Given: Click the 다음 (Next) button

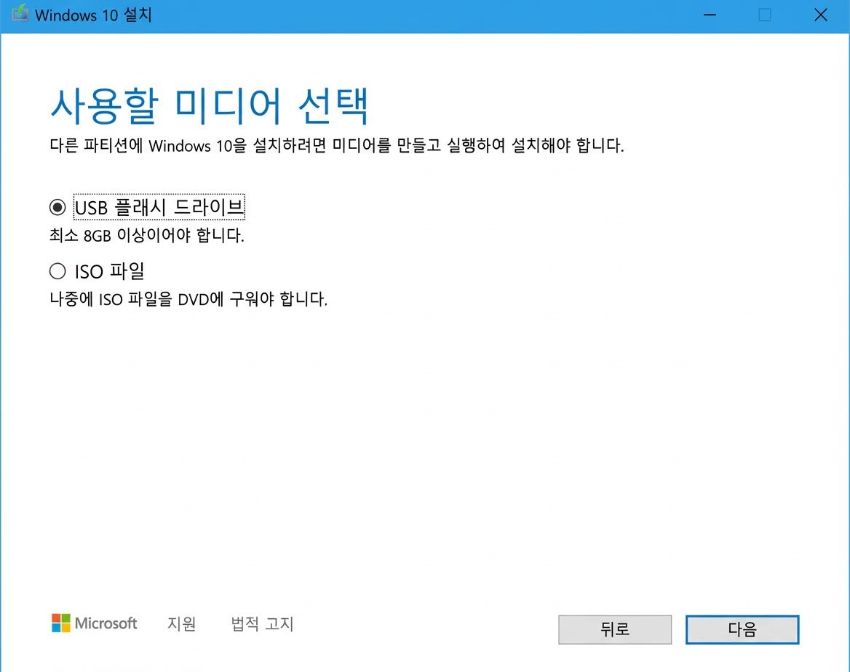Looking at the screenshot, I should (741, 629).
